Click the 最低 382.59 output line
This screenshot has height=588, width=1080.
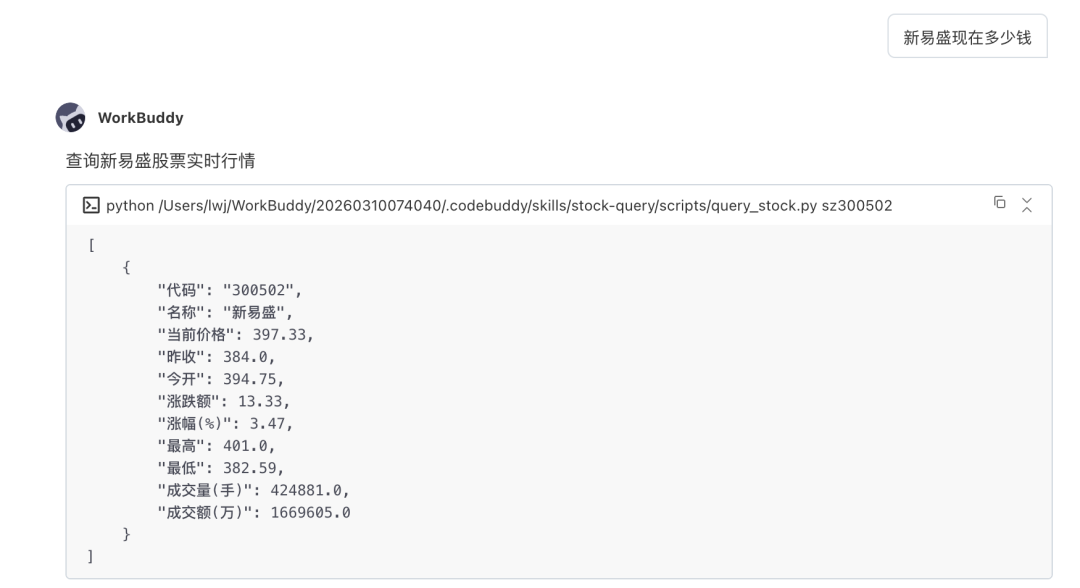220,468
